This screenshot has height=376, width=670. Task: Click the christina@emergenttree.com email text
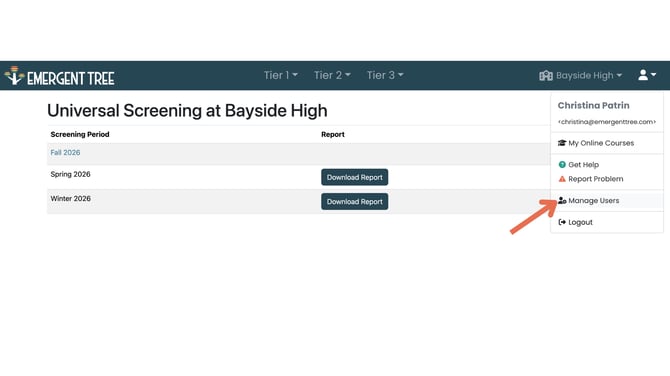pyautogui.click(x=607, y=122)
